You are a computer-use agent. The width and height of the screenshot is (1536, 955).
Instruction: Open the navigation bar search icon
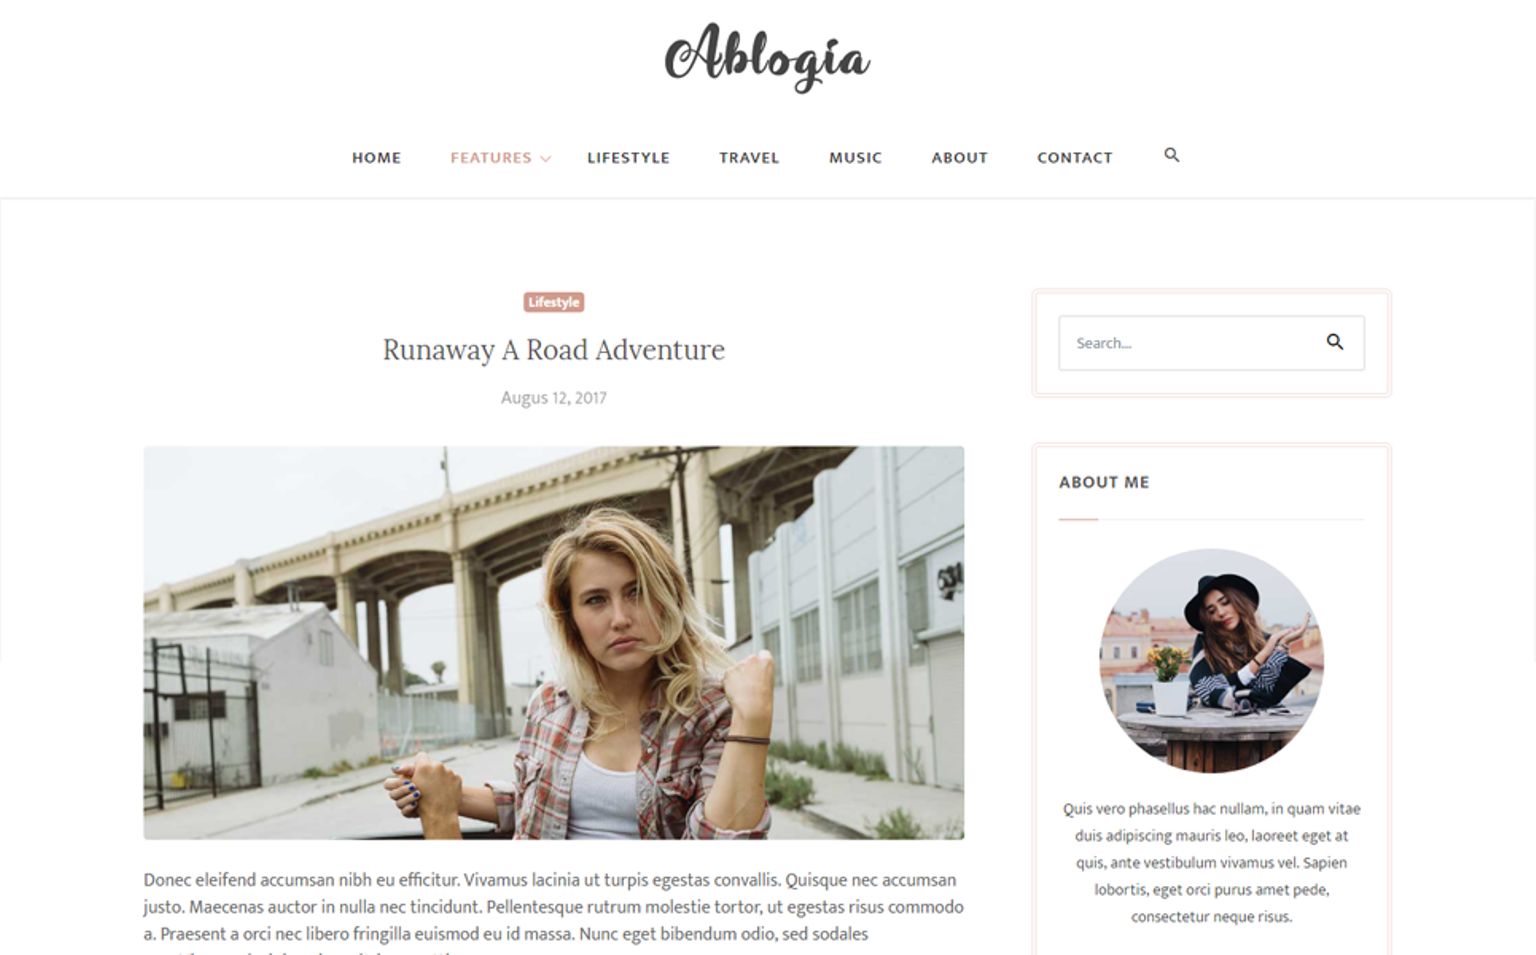pyautogui.click(x=1172, y=155)
